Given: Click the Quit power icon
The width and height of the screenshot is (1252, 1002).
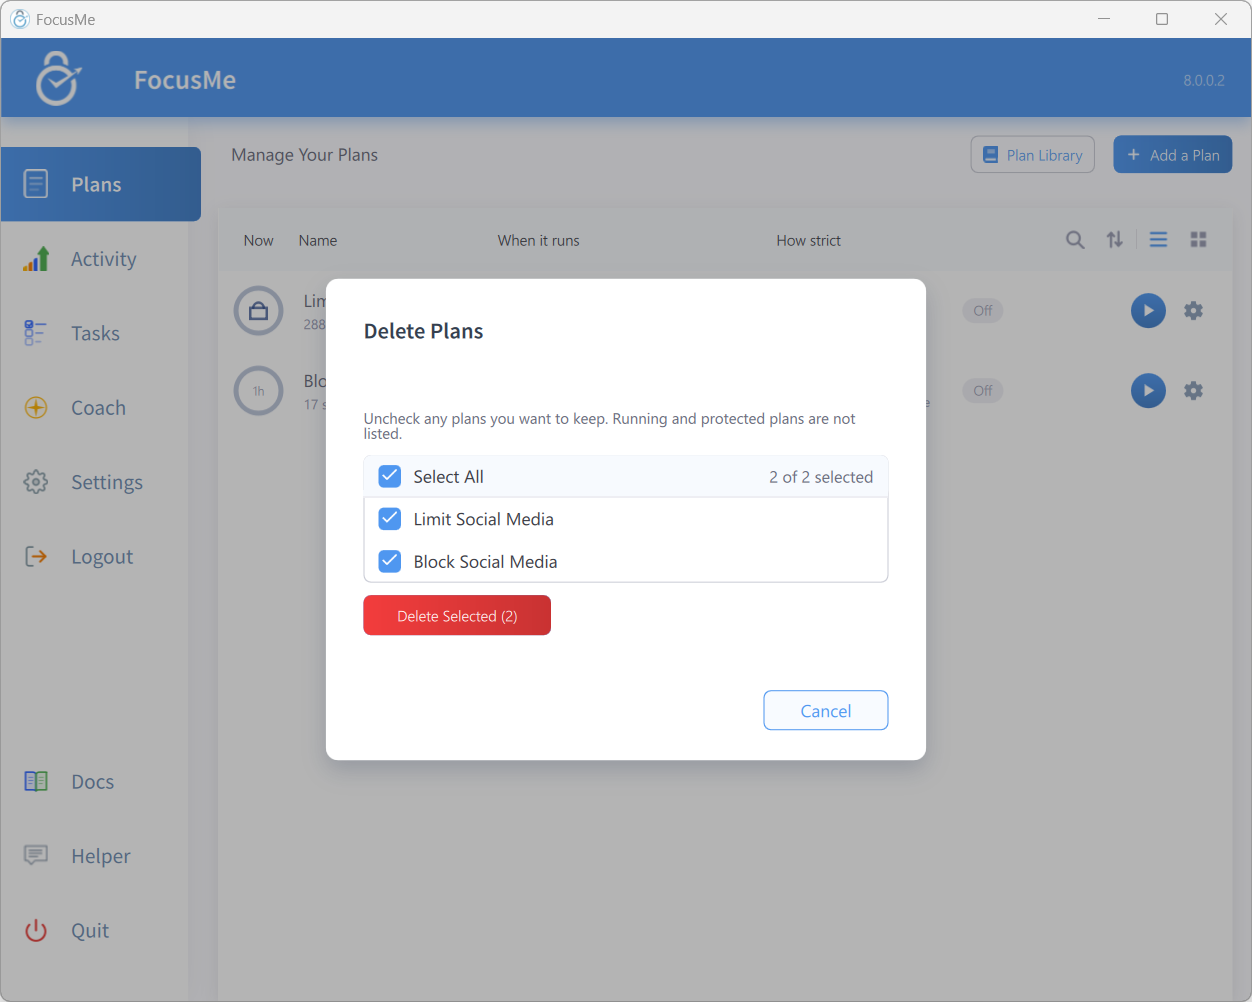Looking at the screenshot, I should point(36,931).
